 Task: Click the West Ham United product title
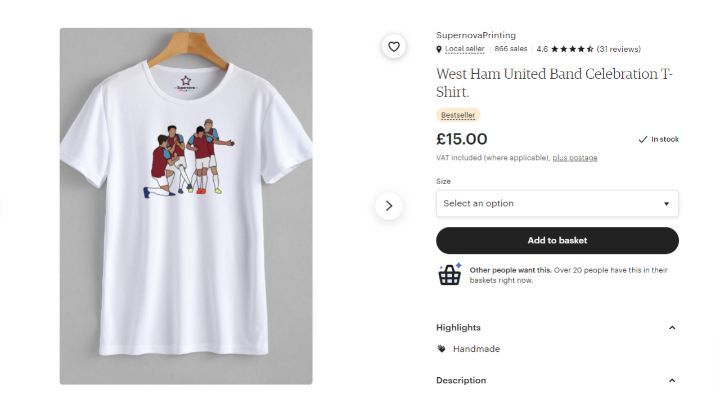554,83
